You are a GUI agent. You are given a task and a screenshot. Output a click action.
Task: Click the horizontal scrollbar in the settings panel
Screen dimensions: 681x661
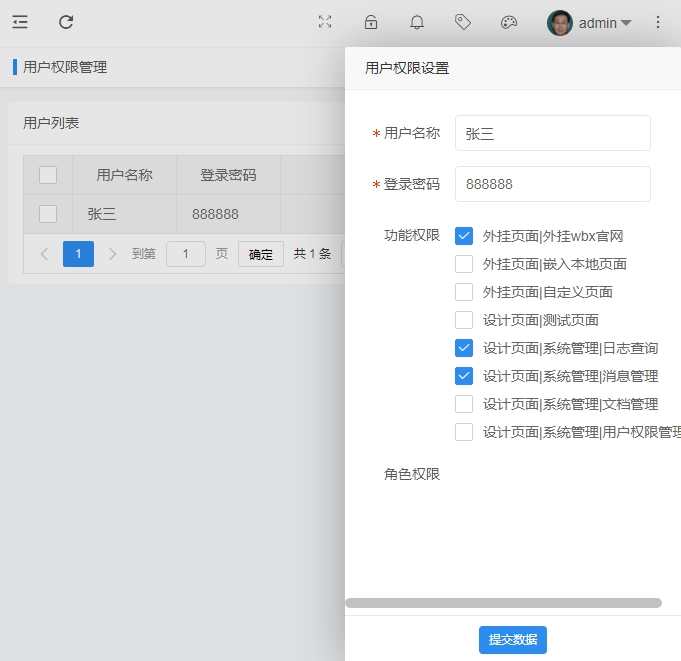503,603
